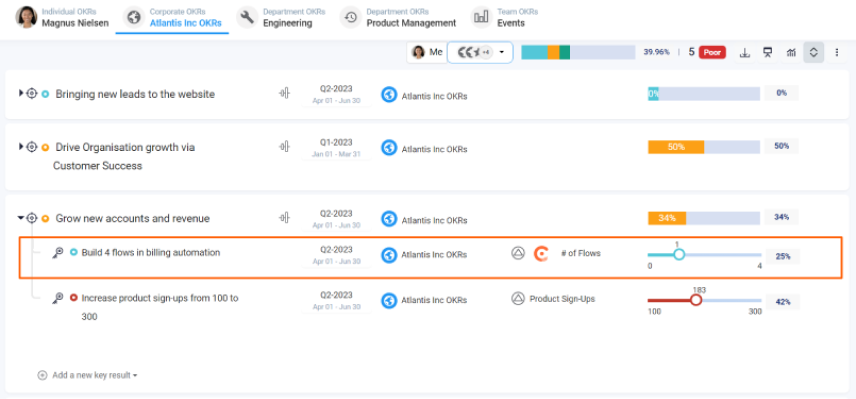Collapse Grow new accounts and revenue

click(21, 218)
